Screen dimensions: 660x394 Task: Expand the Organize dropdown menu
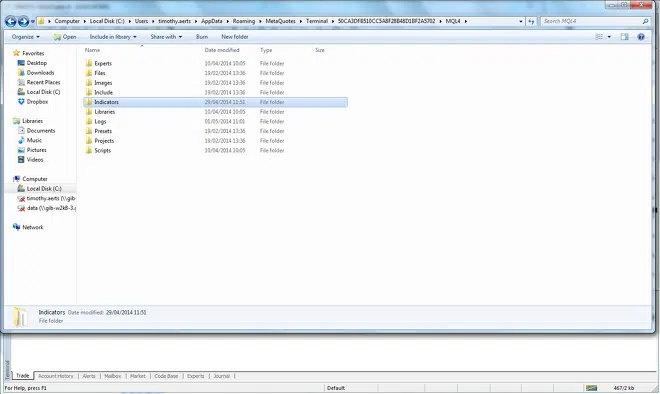pos(26,37)
